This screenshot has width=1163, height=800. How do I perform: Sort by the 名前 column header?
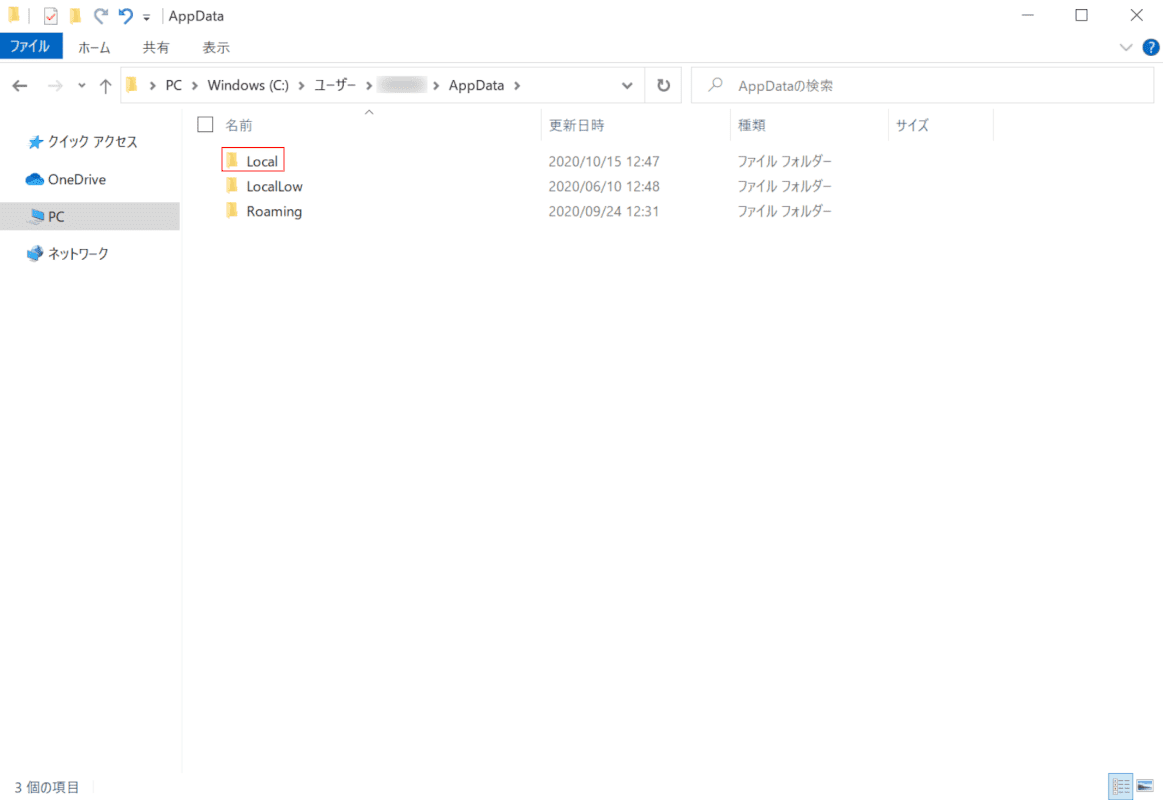[239, 125]
